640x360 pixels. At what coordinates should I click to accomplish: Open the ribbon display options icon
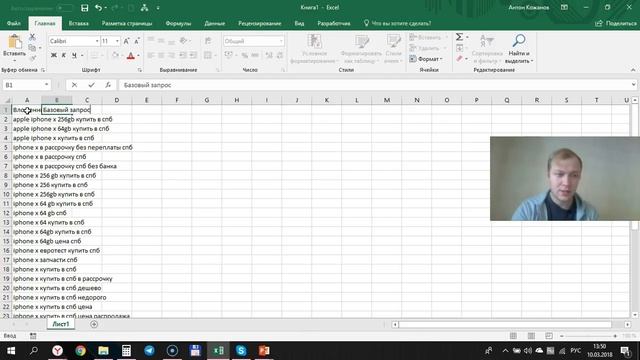point(564,7)
